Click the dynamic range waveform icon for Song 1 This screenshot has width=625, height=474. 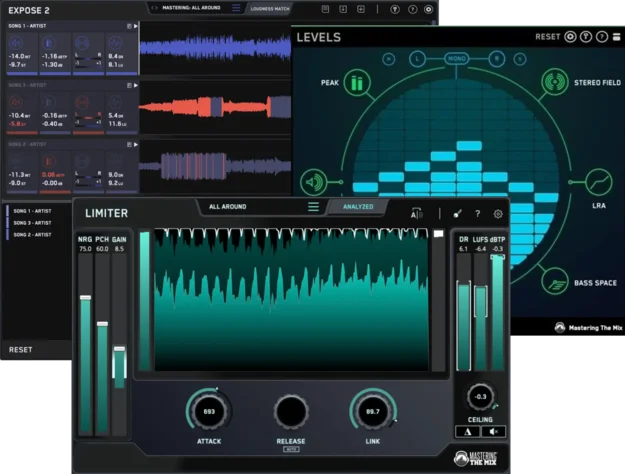[x=115, y=43]
